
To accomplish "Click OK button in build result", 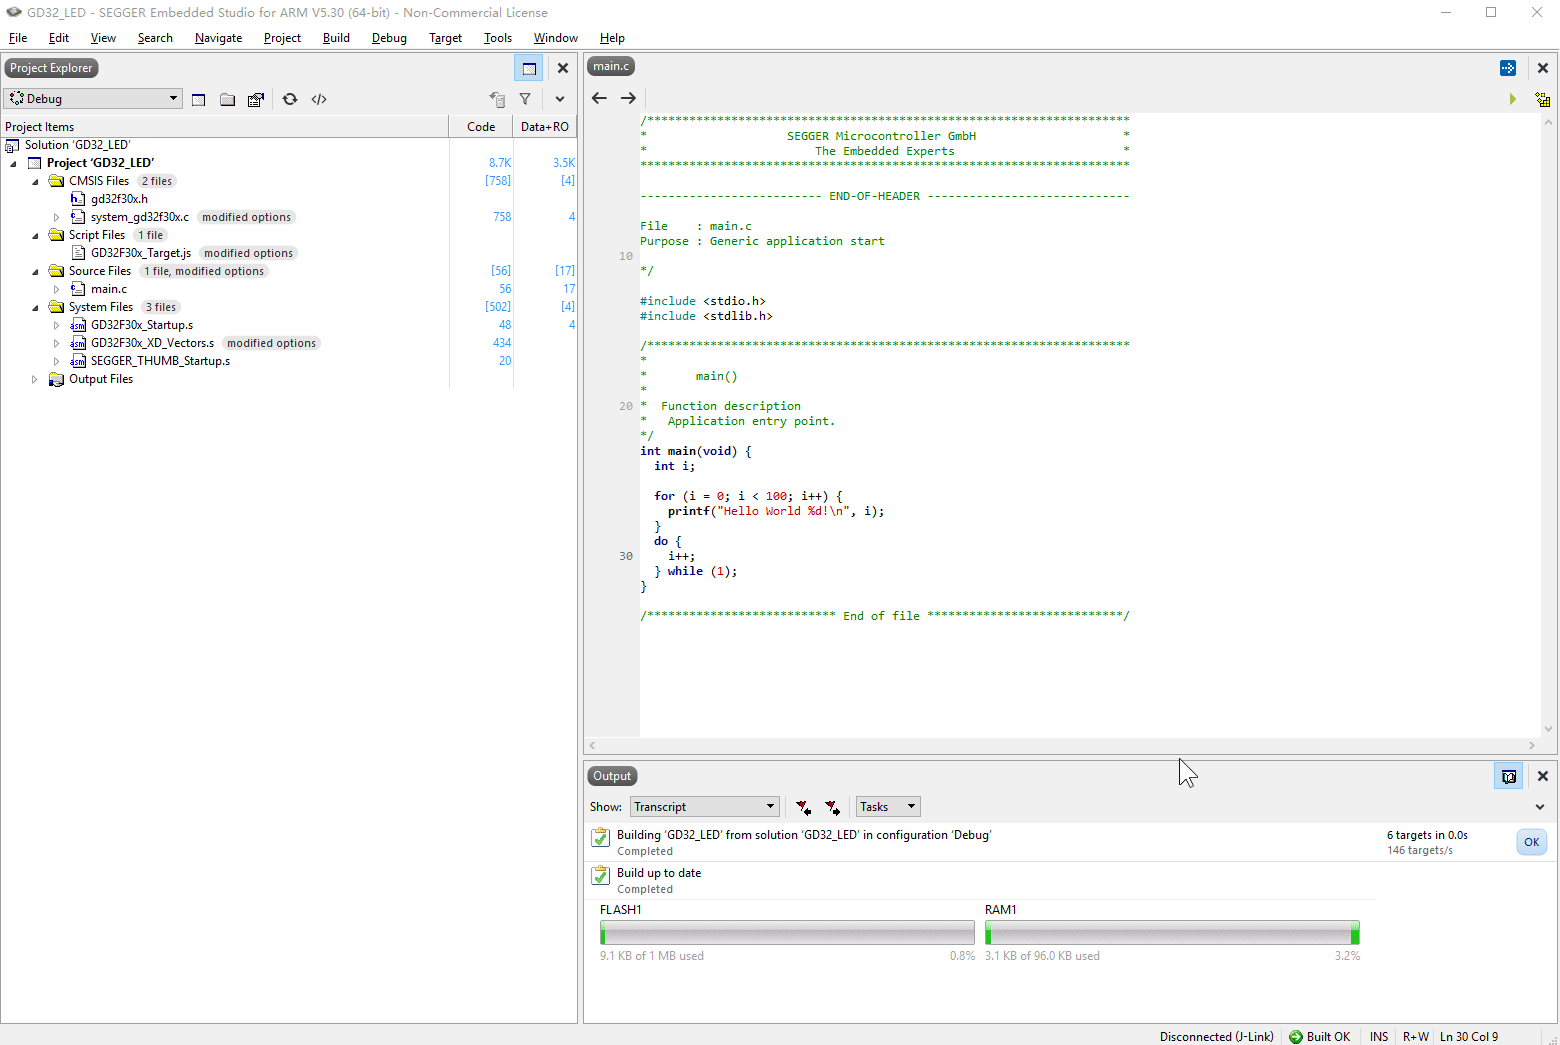I will click(1532, 842).
